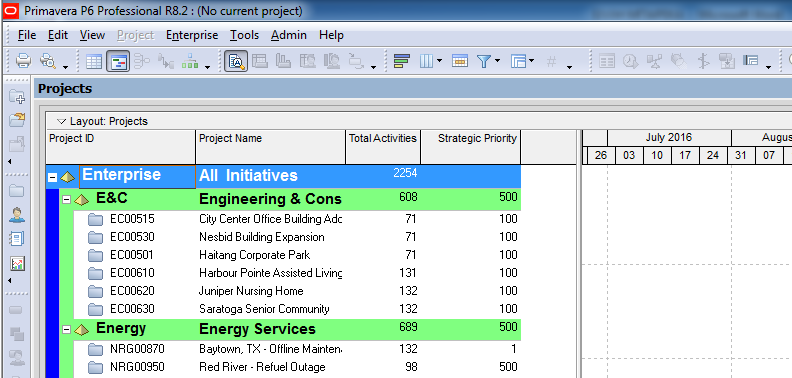Select project NRG00870
792x378 pixels.
coord(137,349)
